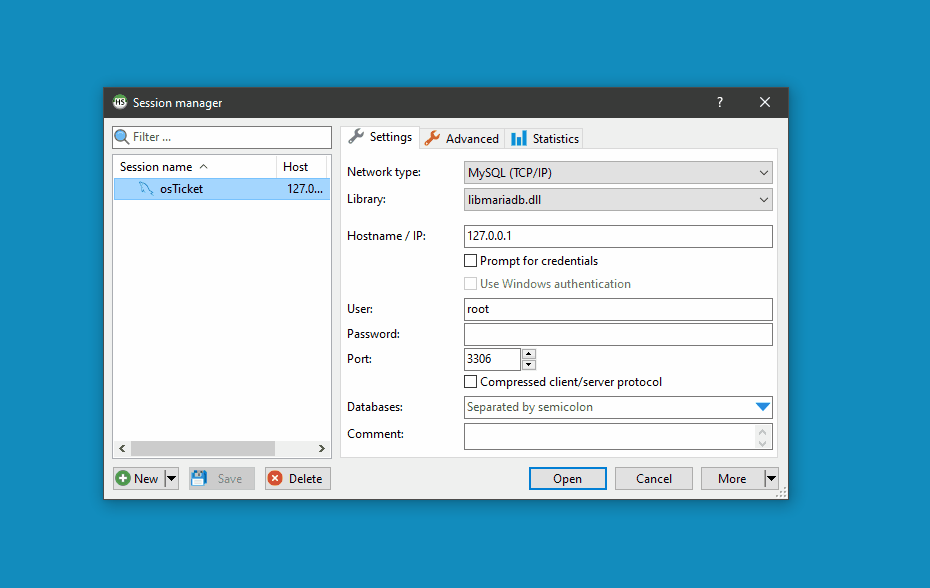Enable Compressed client/server protocol
The image size is (930, 588).
[470, 382]
